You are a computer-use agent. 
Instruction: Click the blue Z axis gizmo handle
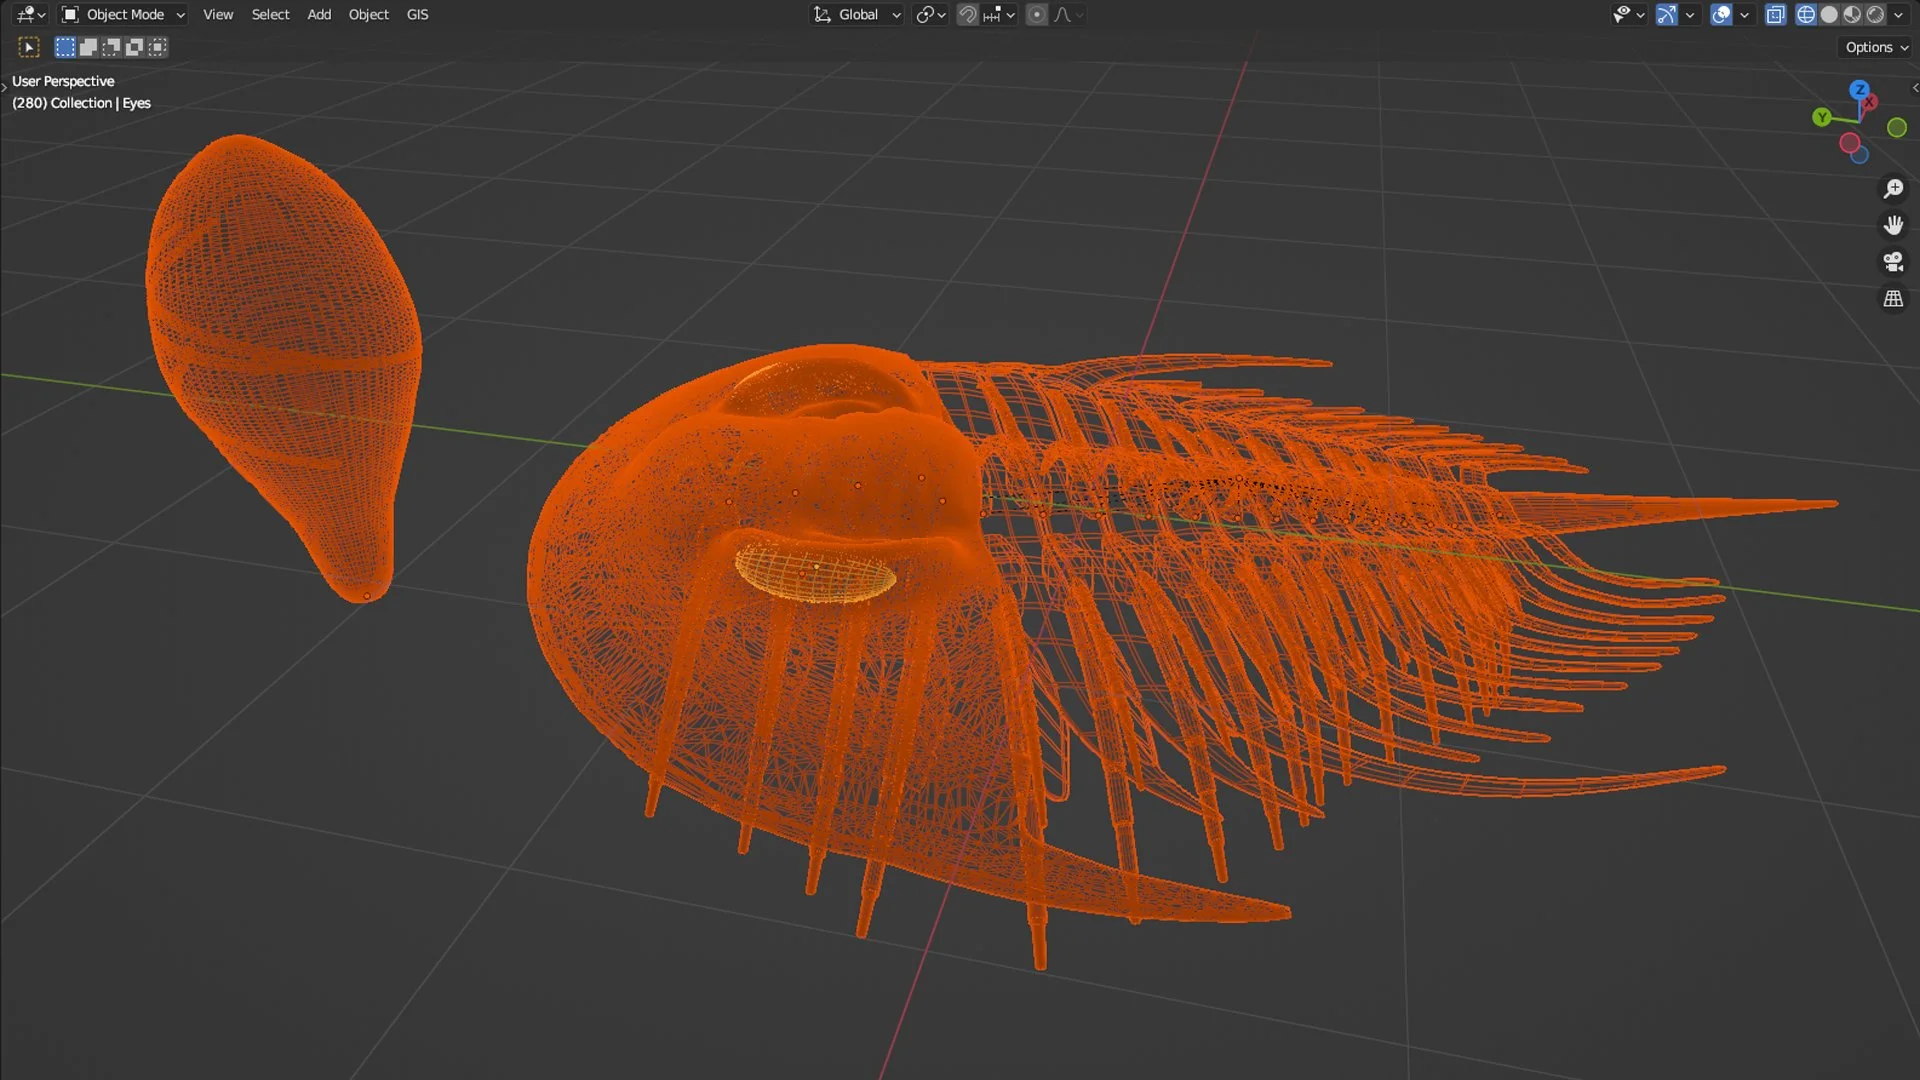click(1859, 89)
